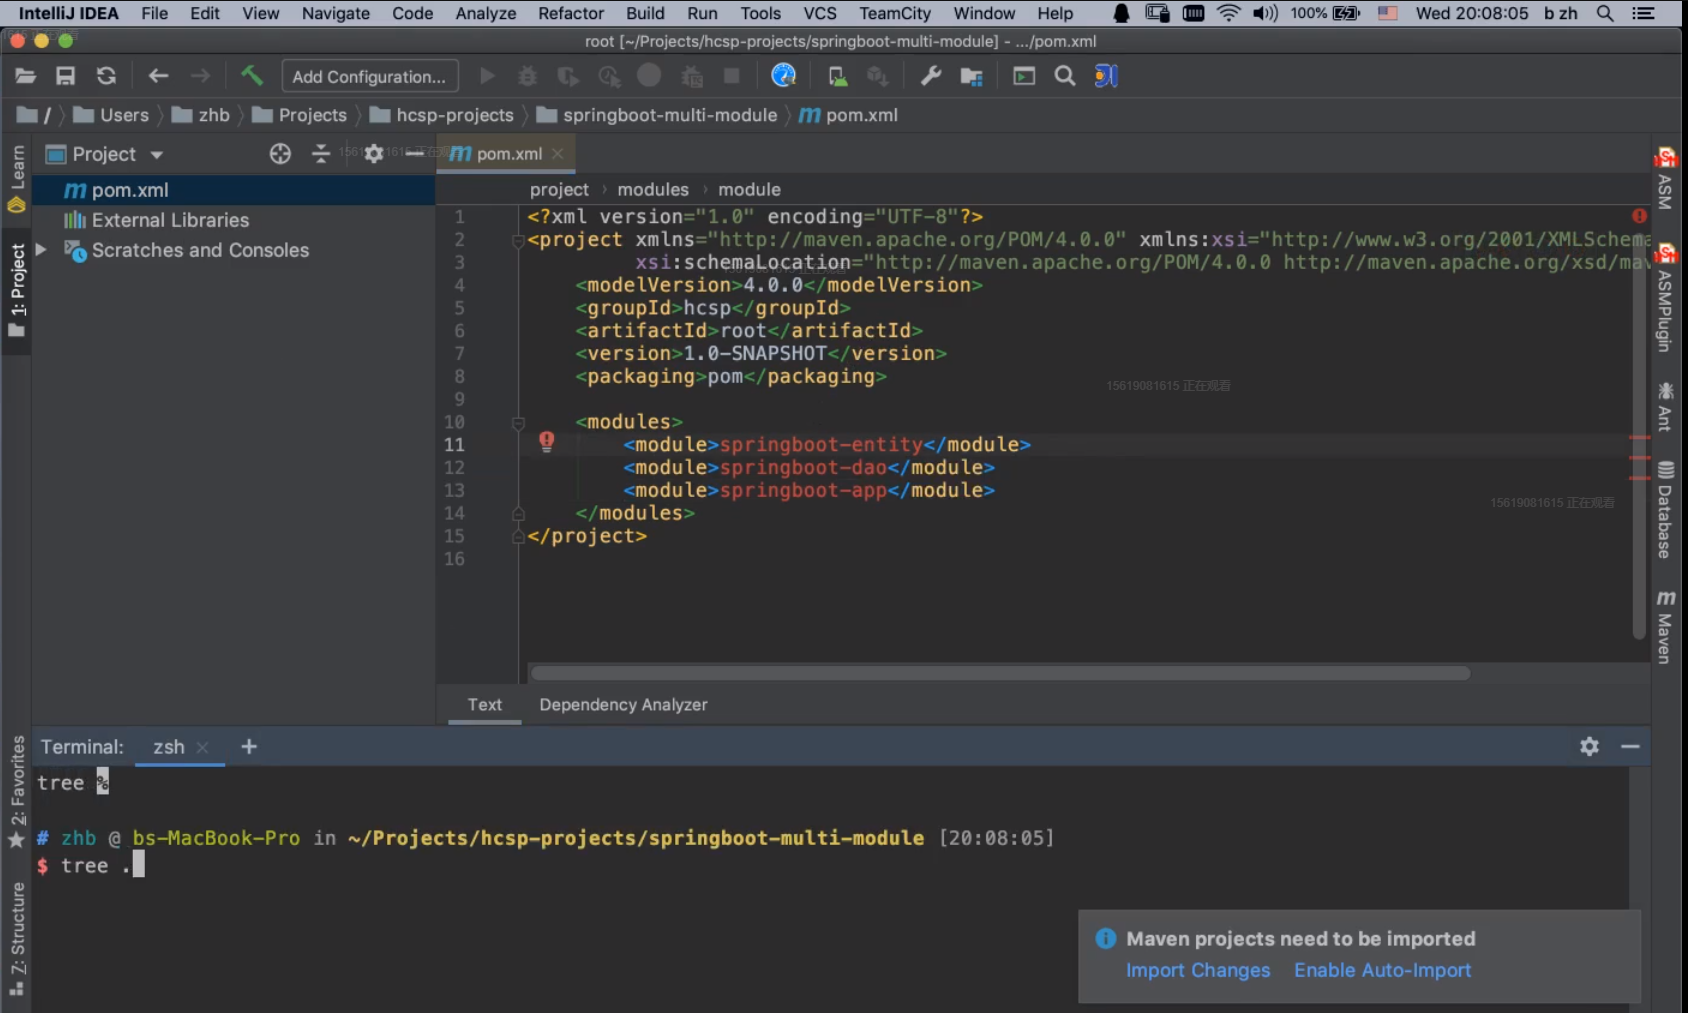
Task: Click the Stop square icon
Action: pyautogui.click(x=732, y=76)
